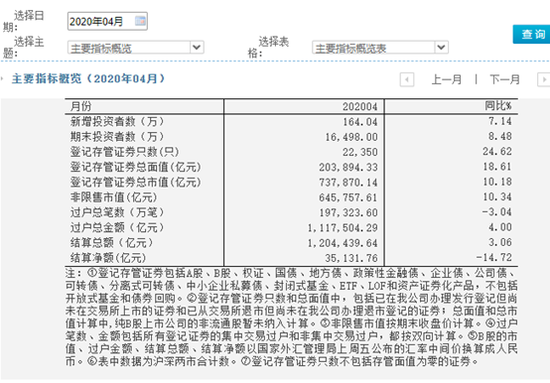Click the value 35,131.76
Screen dimensions: 550x383
pyautogui.click(x=351, y=258)
